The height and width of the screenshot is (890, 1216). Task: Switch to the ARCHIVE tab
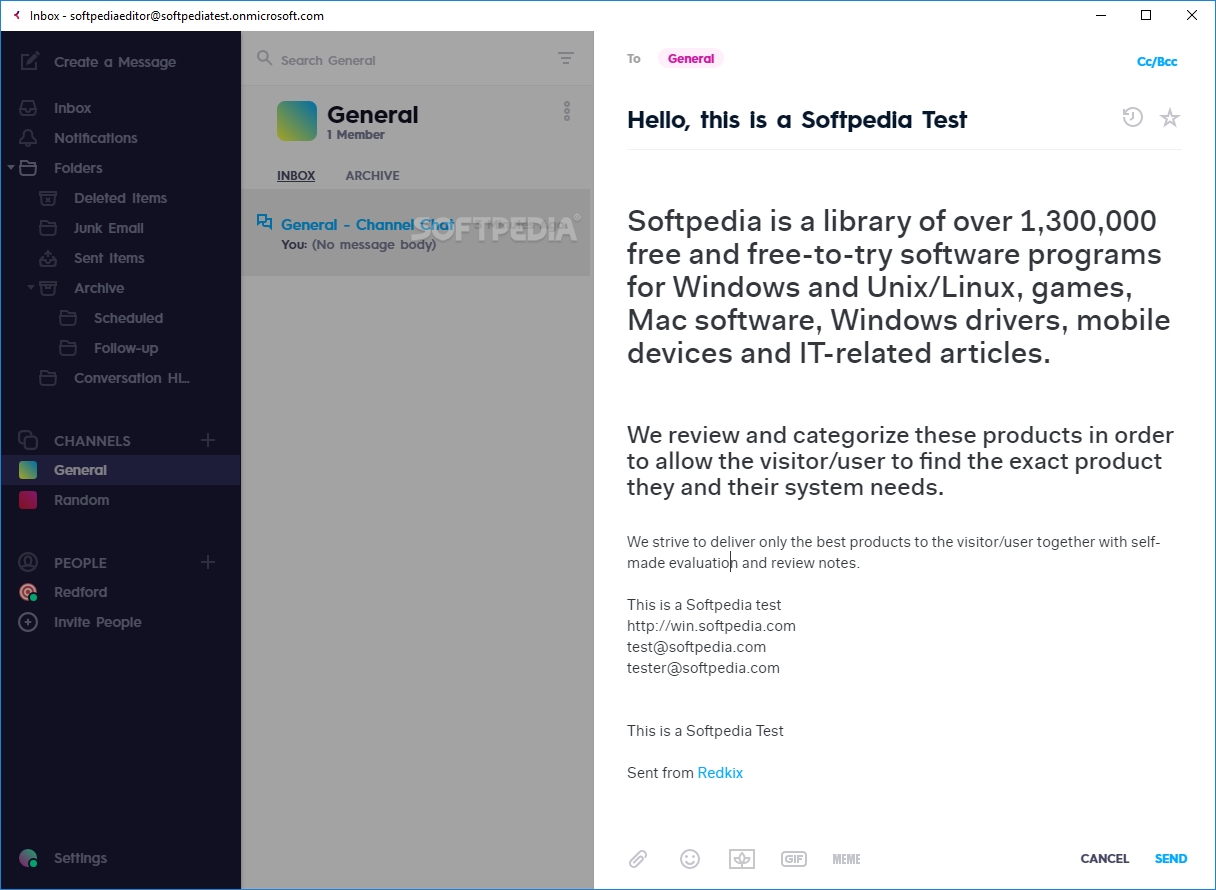(x=372, y=176)
